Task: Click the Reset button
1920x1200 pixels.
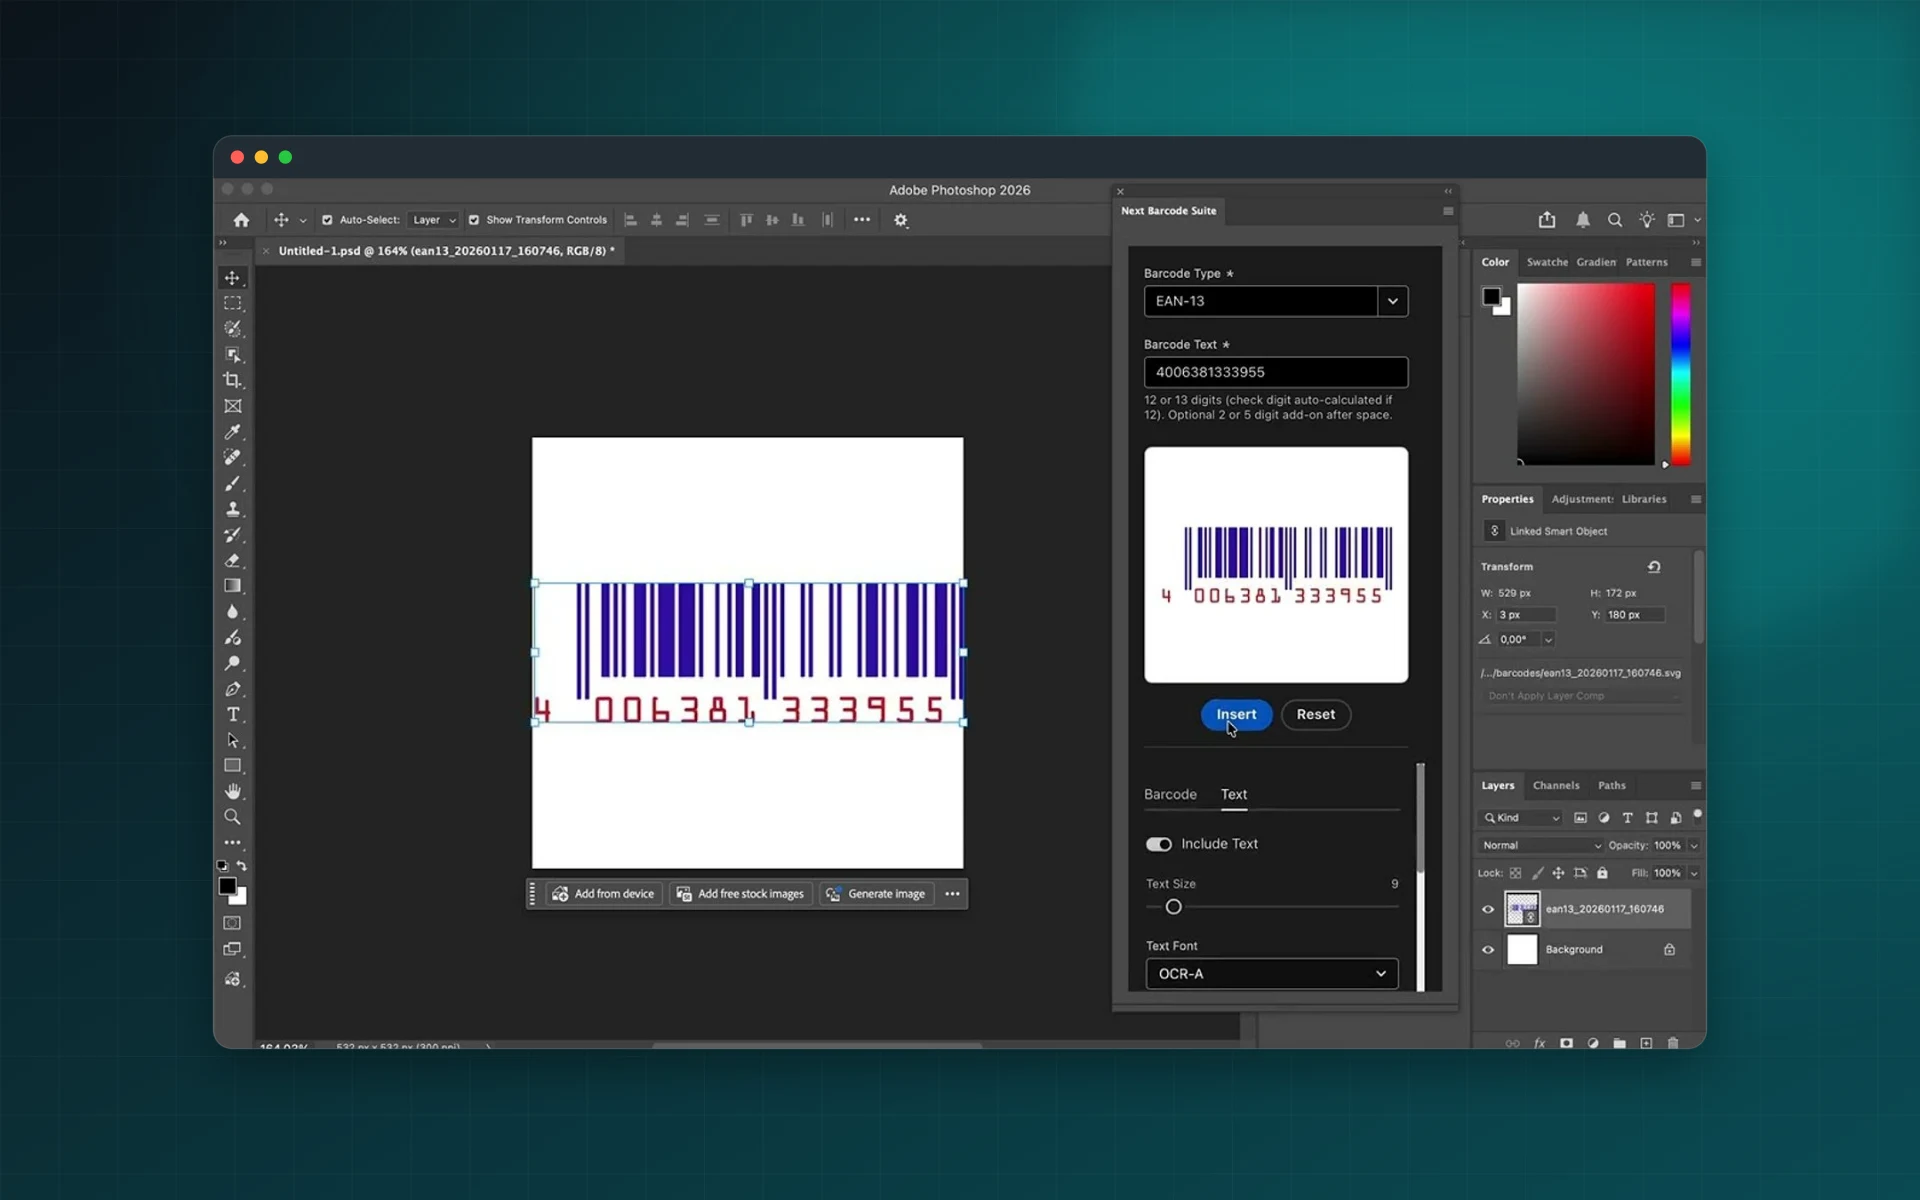Action: click(x=1316, y=715)
